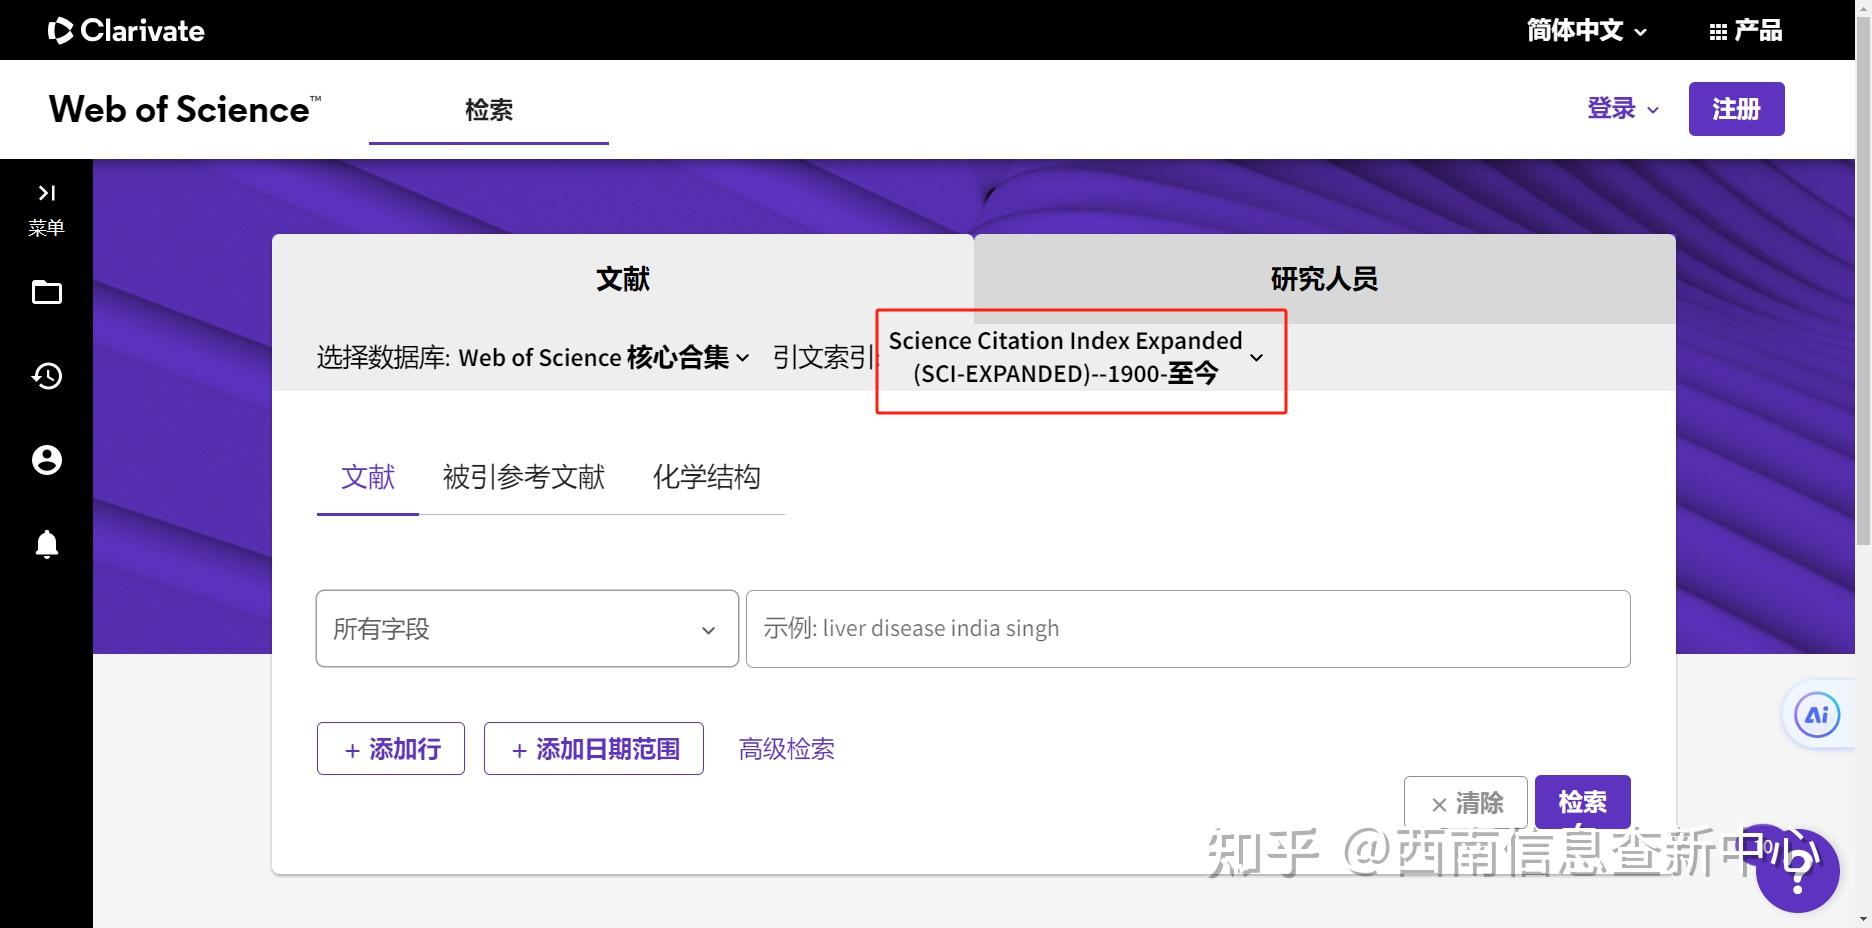Expand the SCI-EXPANDED citation index dropdown
The height and width of the screenshot is (928, 1872).
click(1257, 357)
